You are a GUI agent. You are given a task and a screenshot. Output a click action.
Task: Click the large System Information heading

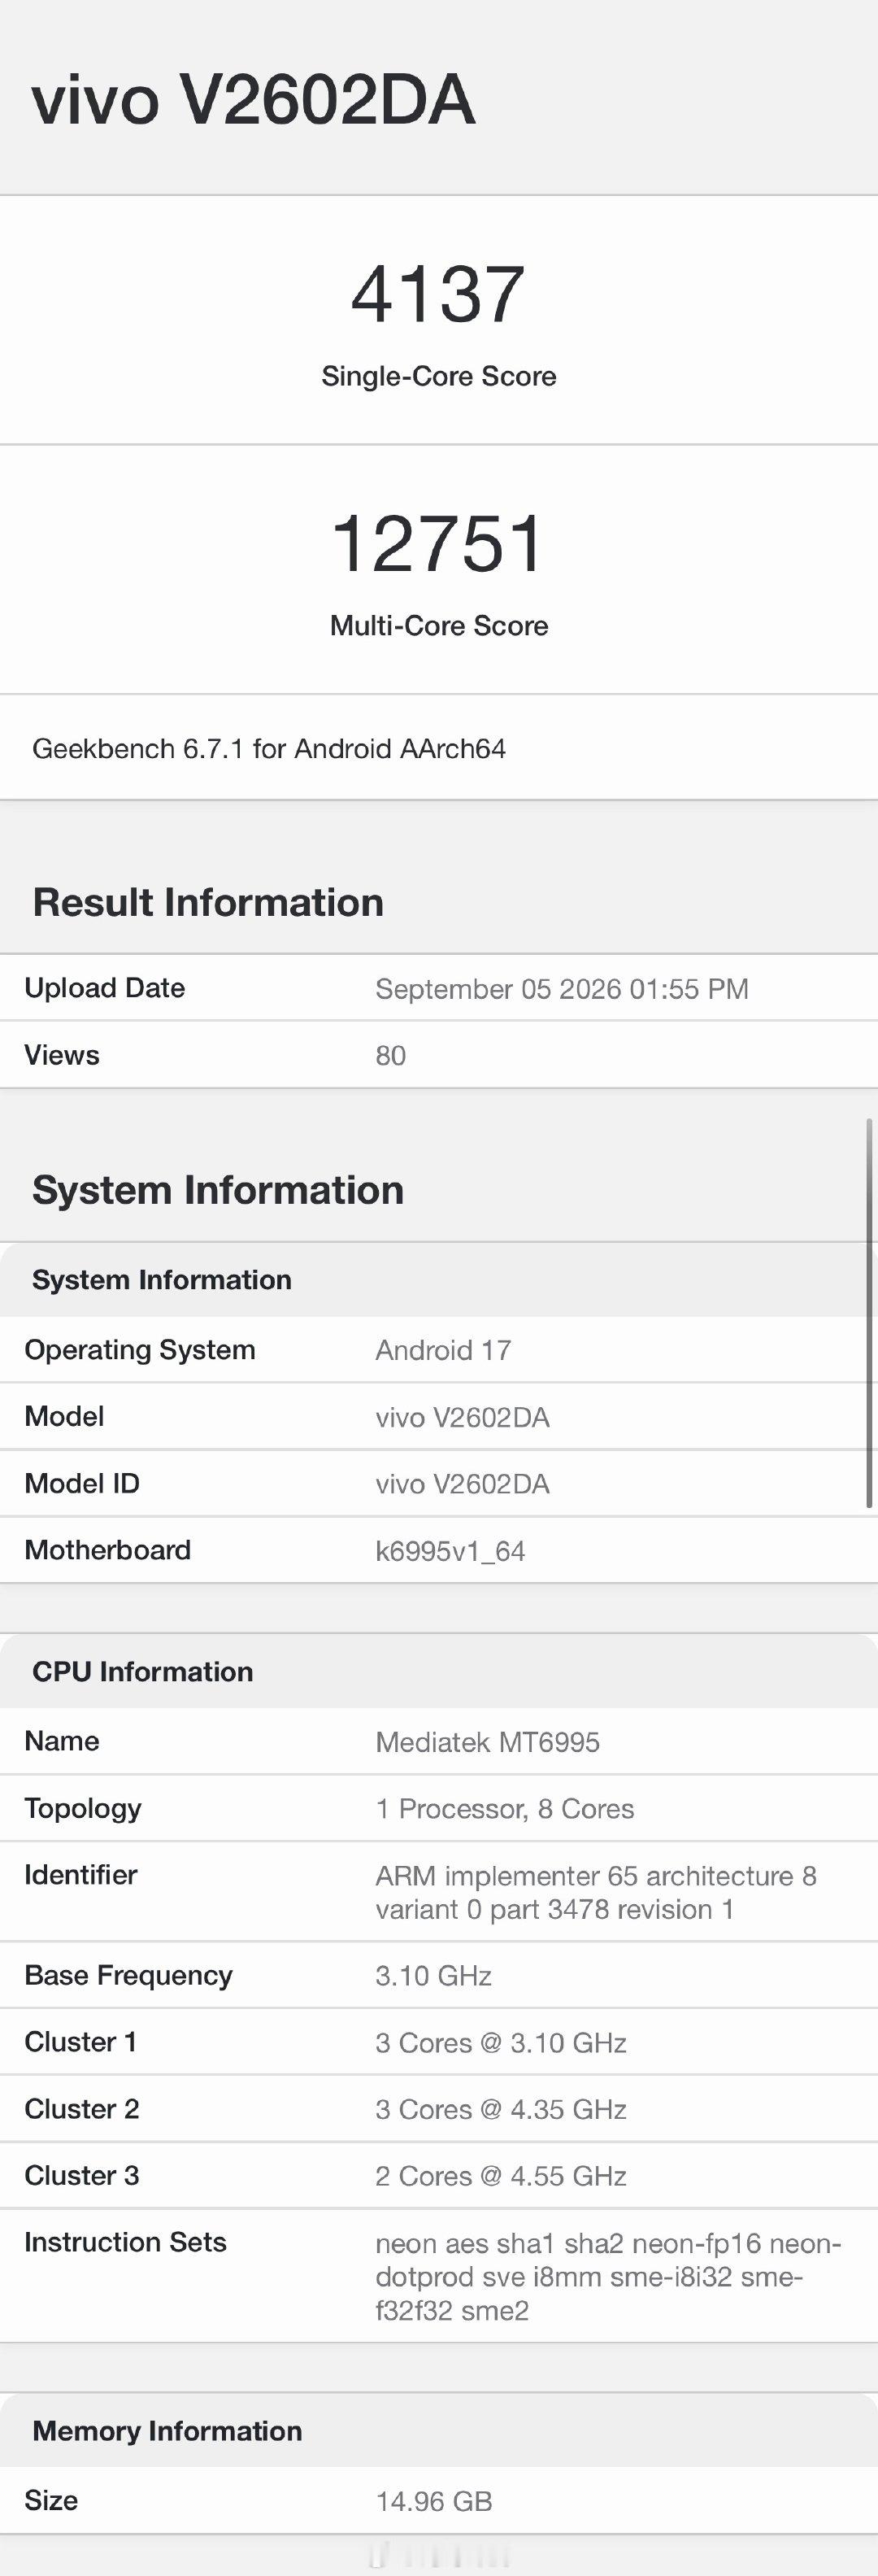point(218,1190)
